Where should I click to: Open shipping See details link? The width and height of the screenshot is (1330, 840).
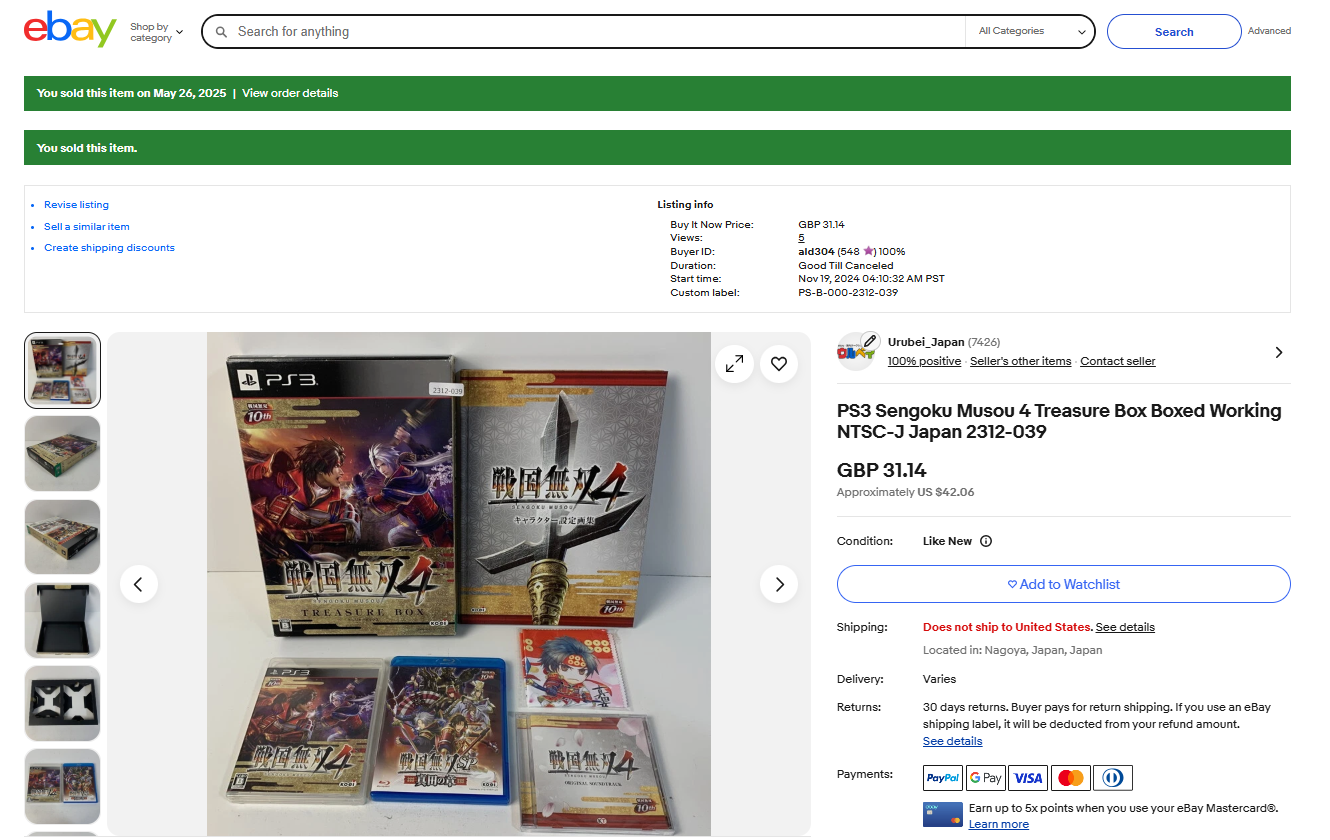click(1125, 627)
